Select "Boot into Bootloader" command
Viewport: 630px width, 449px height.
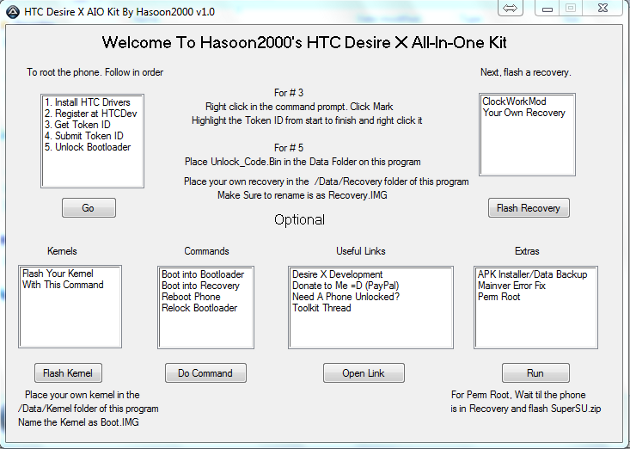(202, 274)
